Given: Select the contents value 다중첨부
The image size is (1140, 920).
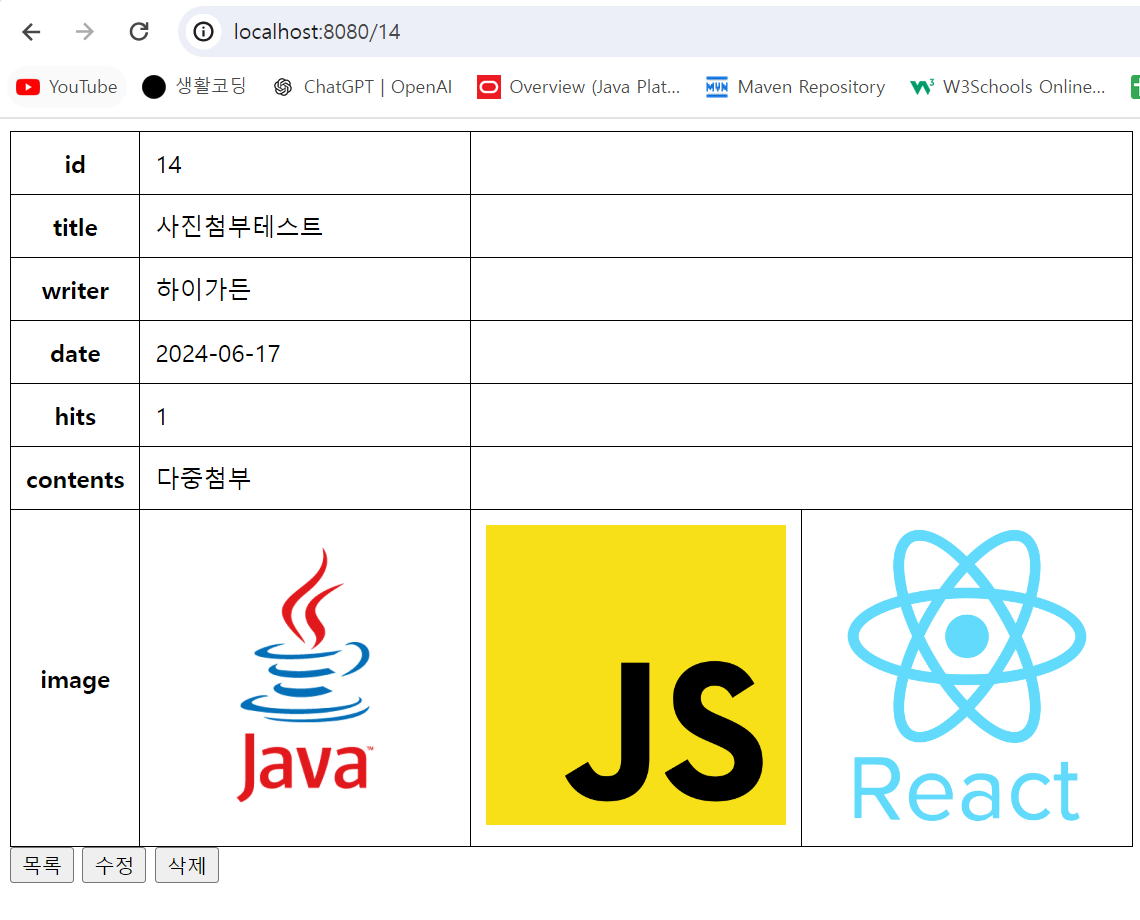Looking at the screenshot, I should pos(204,478).
